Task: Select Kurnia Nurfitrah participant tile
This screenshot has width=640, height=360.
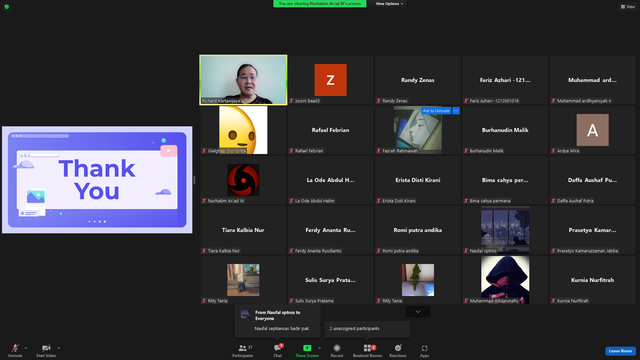Action: (x=592, y=280)
